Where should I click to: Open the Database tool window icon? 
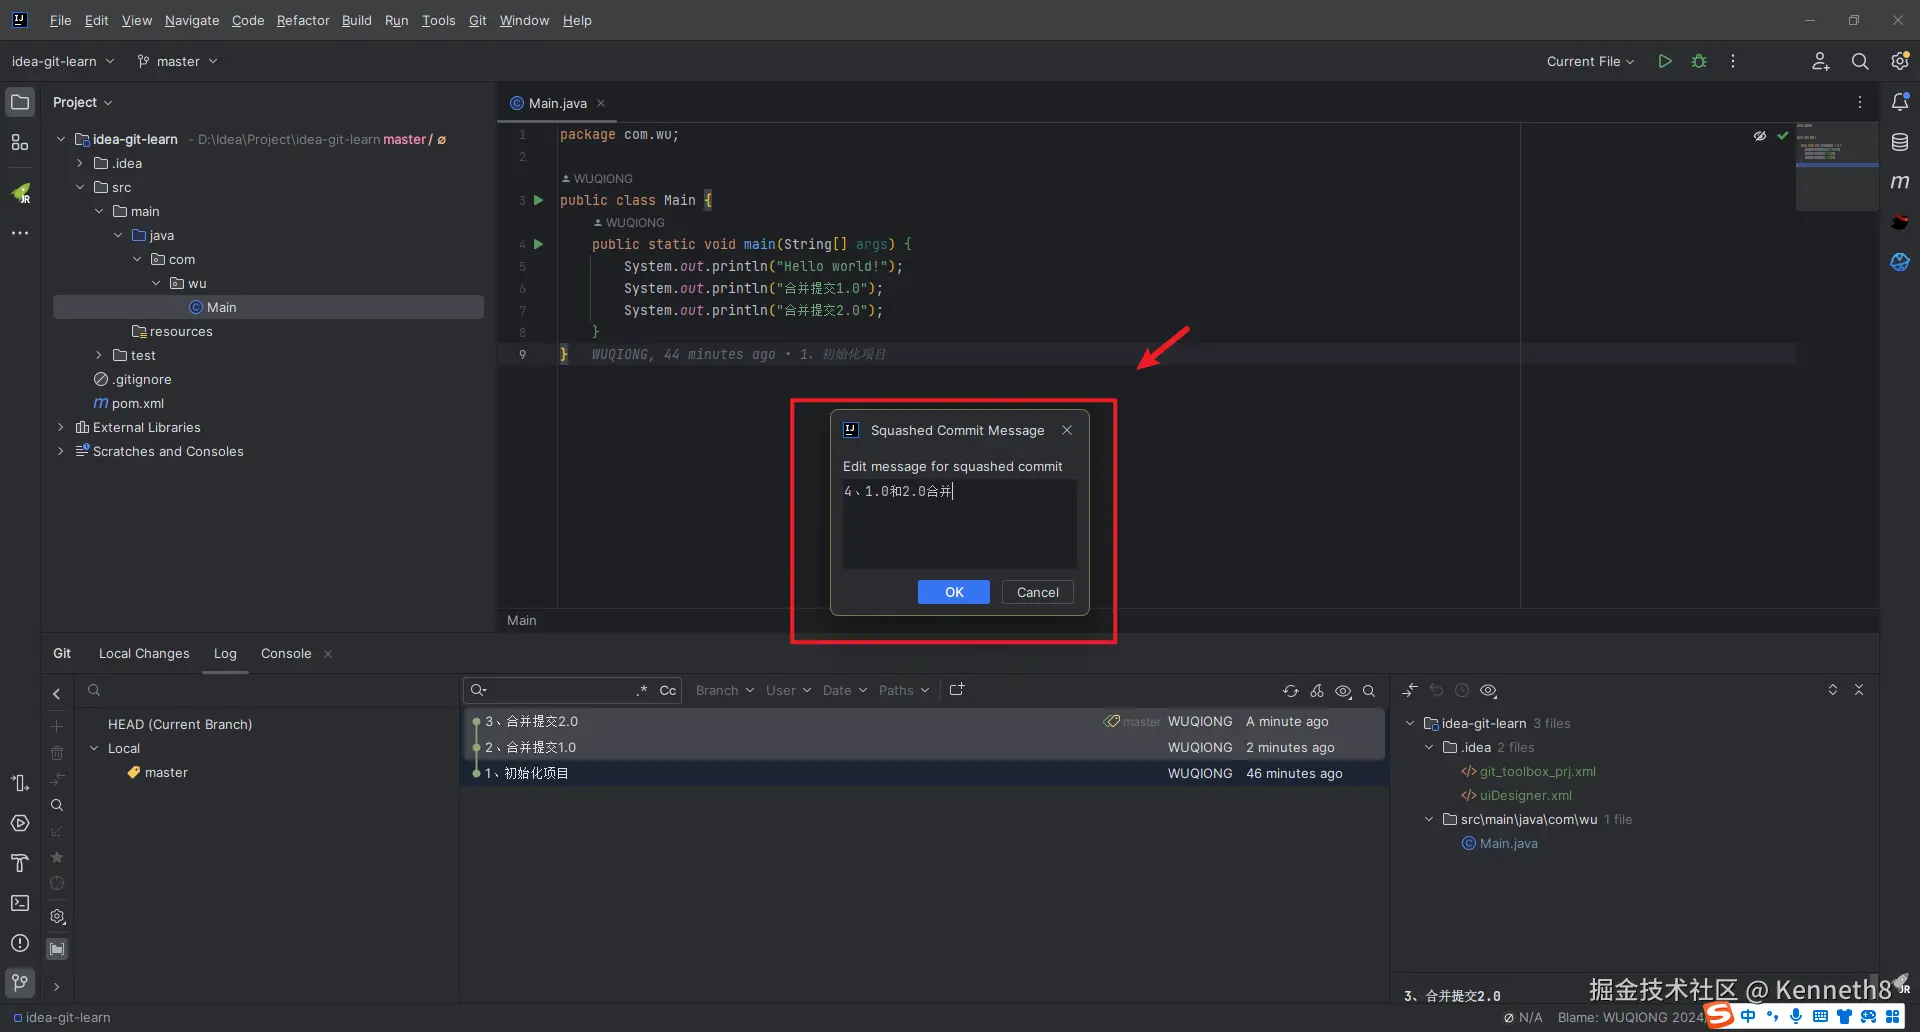[1900, 142]
